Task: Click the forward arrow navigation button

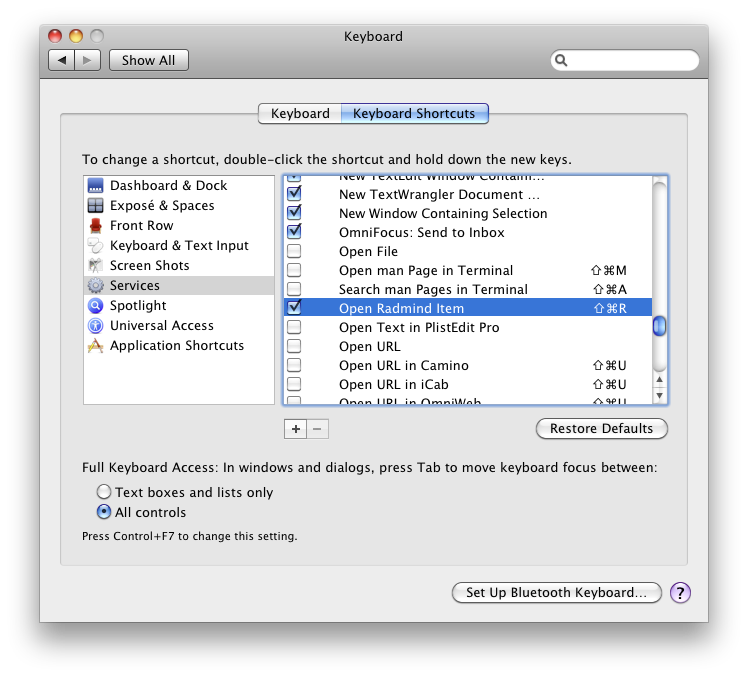Action: [x=87, y=60]
